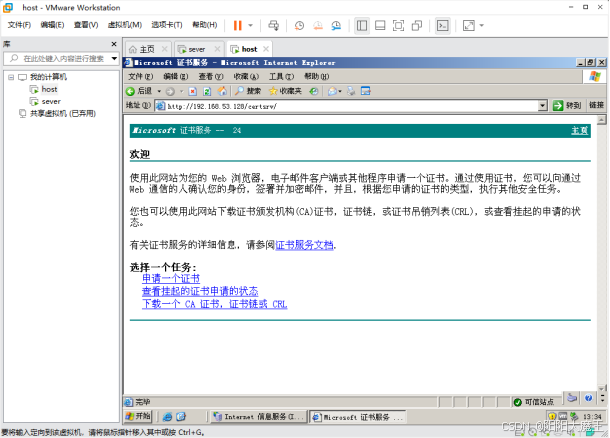Expand the IE address bar dropdown
This screenshot has height=438, width=610.
(543, 106)
